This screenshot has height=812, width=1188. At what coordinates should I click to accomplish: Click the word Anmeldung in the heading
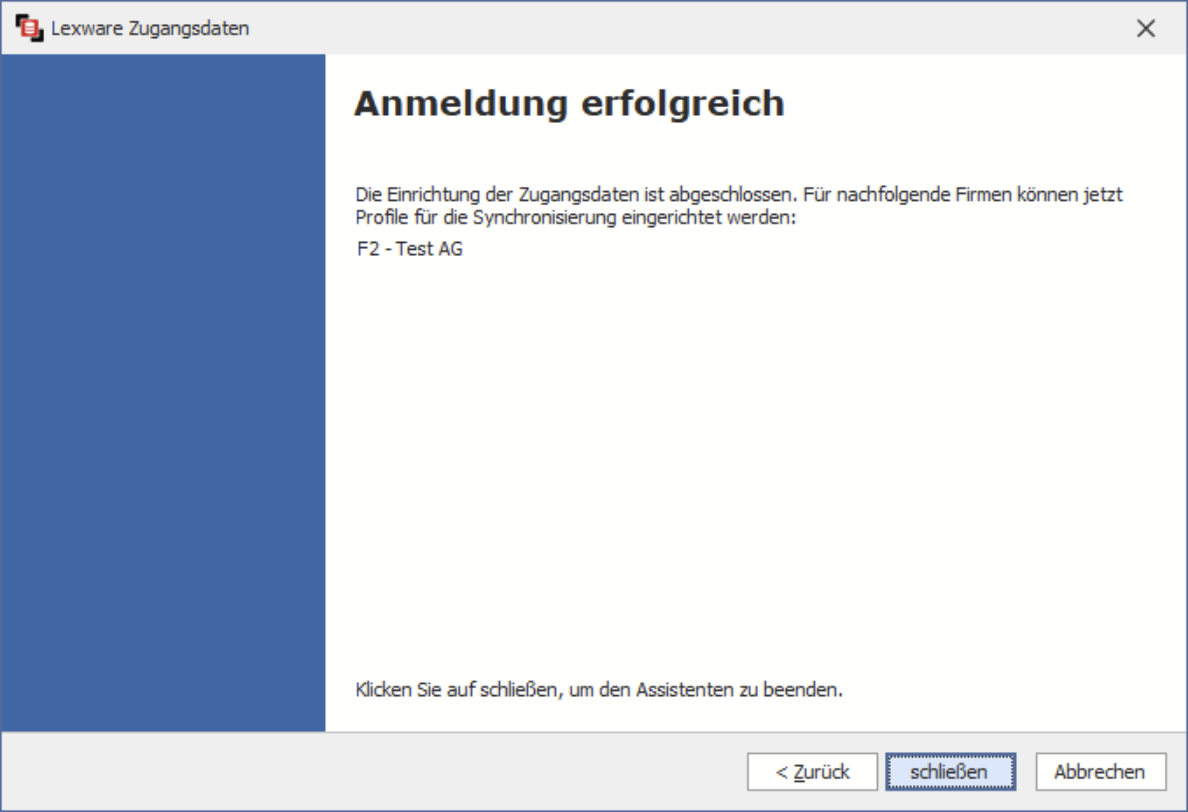tap(461, 104)
